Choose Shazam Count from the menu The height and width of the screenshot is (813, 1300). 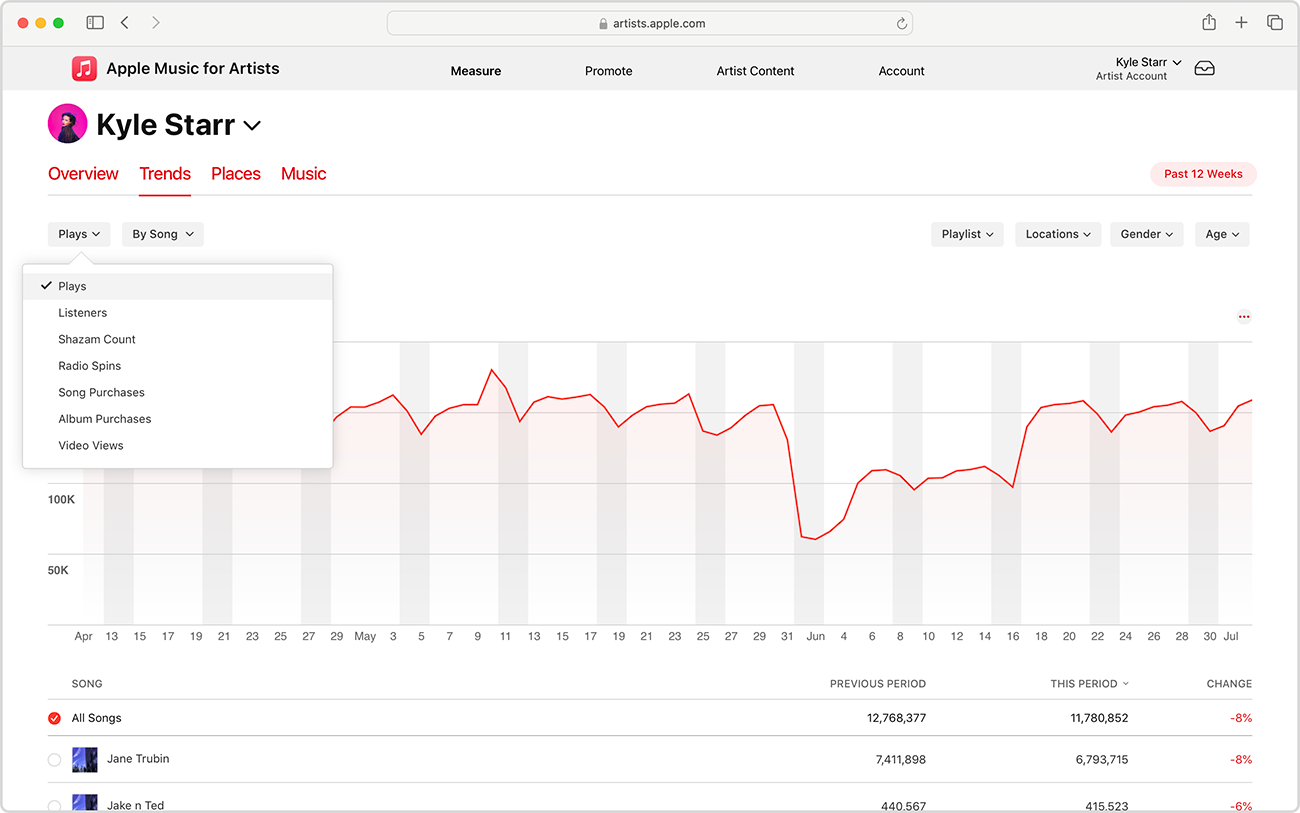coord(97,339)
